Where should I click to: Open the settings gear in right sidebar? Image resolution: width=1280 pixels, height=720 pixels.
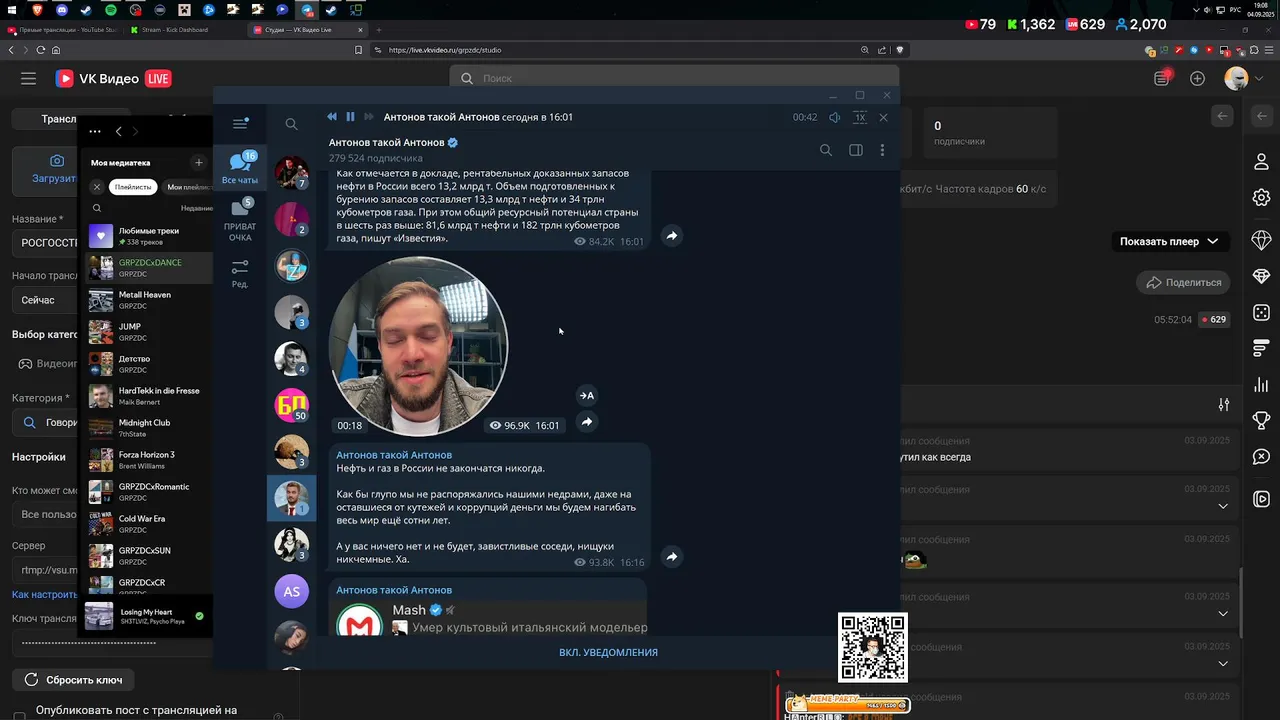(x=1261, y=198)
